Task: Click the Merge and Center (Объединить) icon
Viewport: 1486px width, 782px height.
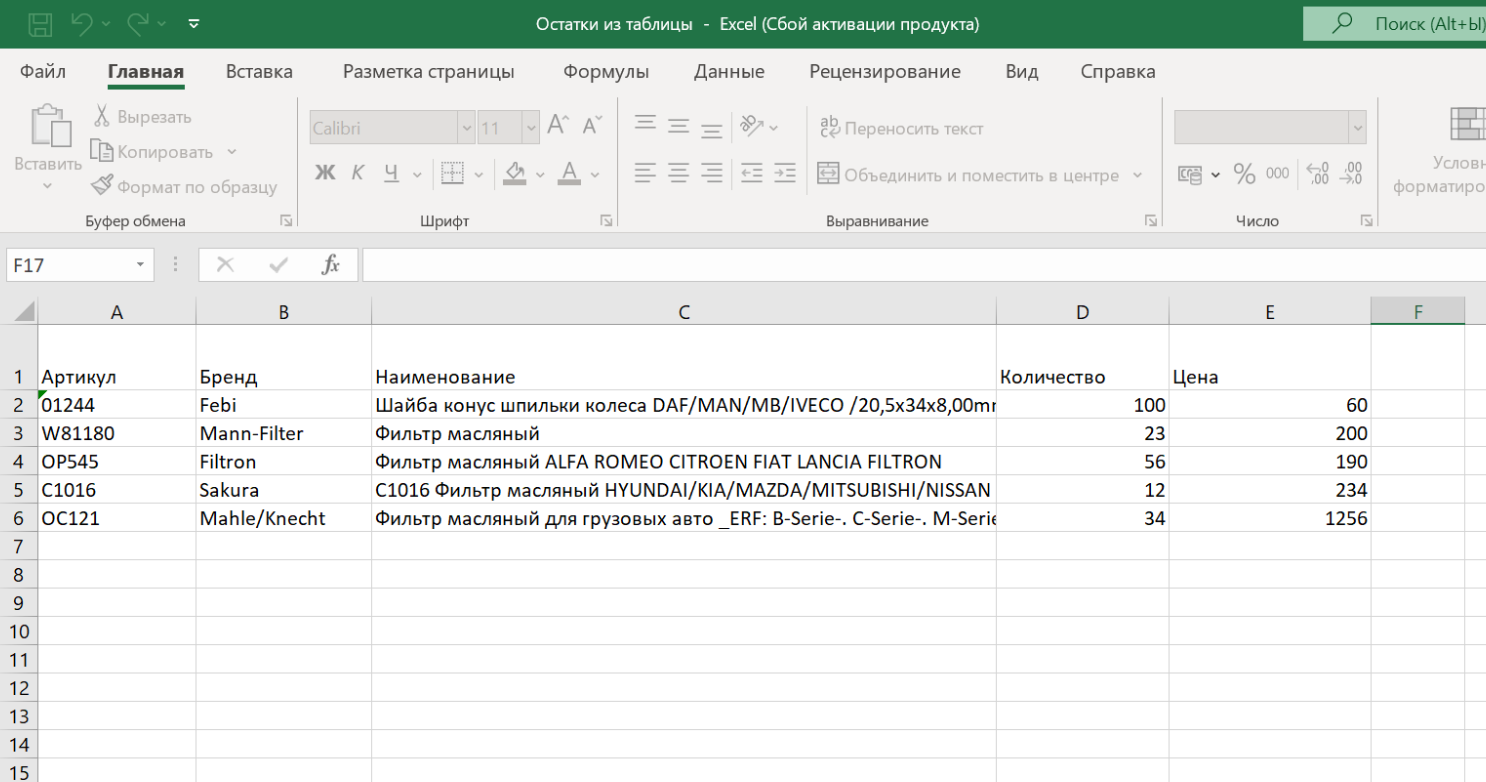Action: tap(828, 175)
